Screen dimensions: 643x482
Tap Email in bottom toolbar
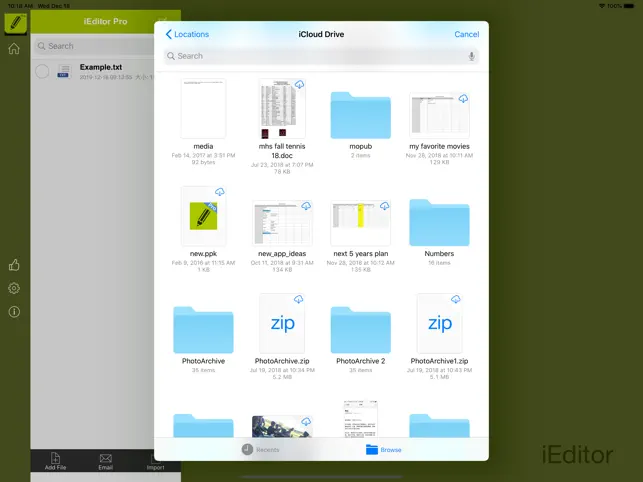pyautogui.click(x=105, y=461)
